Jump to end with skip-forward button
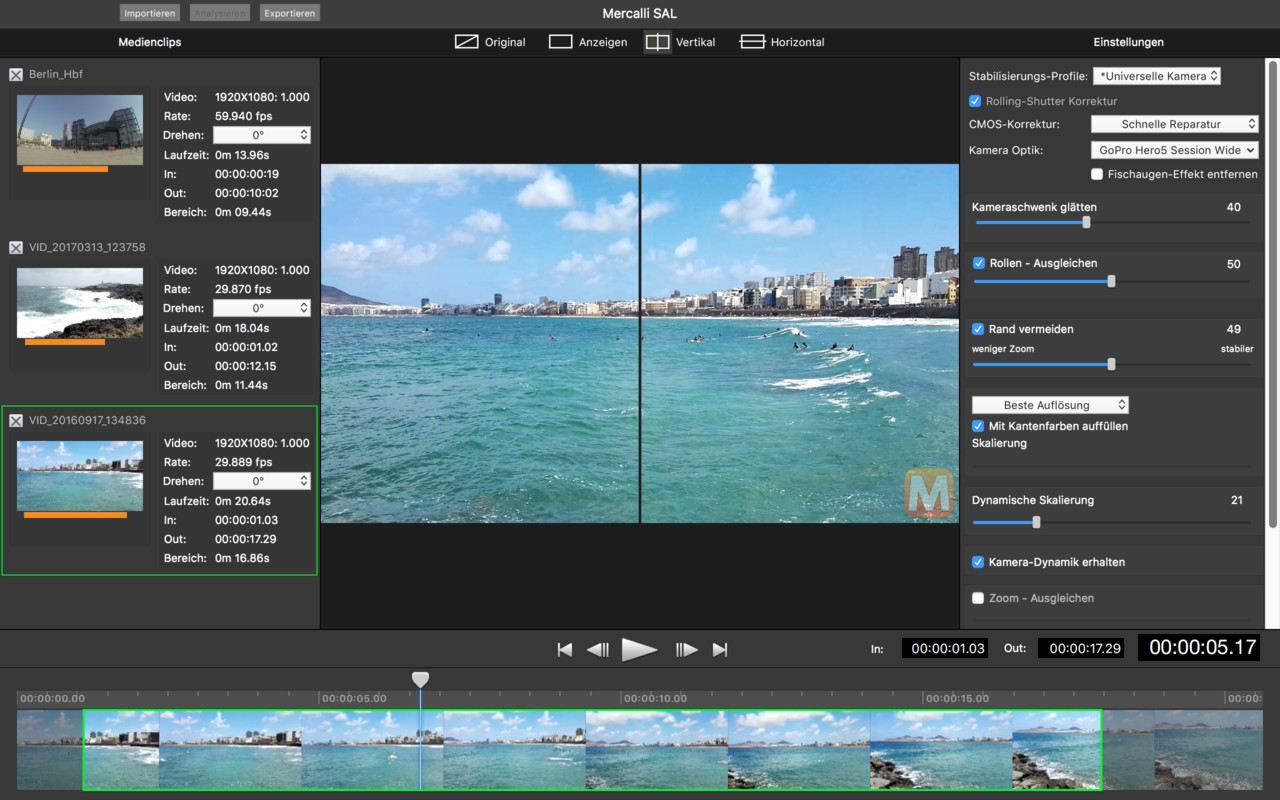 (720, 650)
